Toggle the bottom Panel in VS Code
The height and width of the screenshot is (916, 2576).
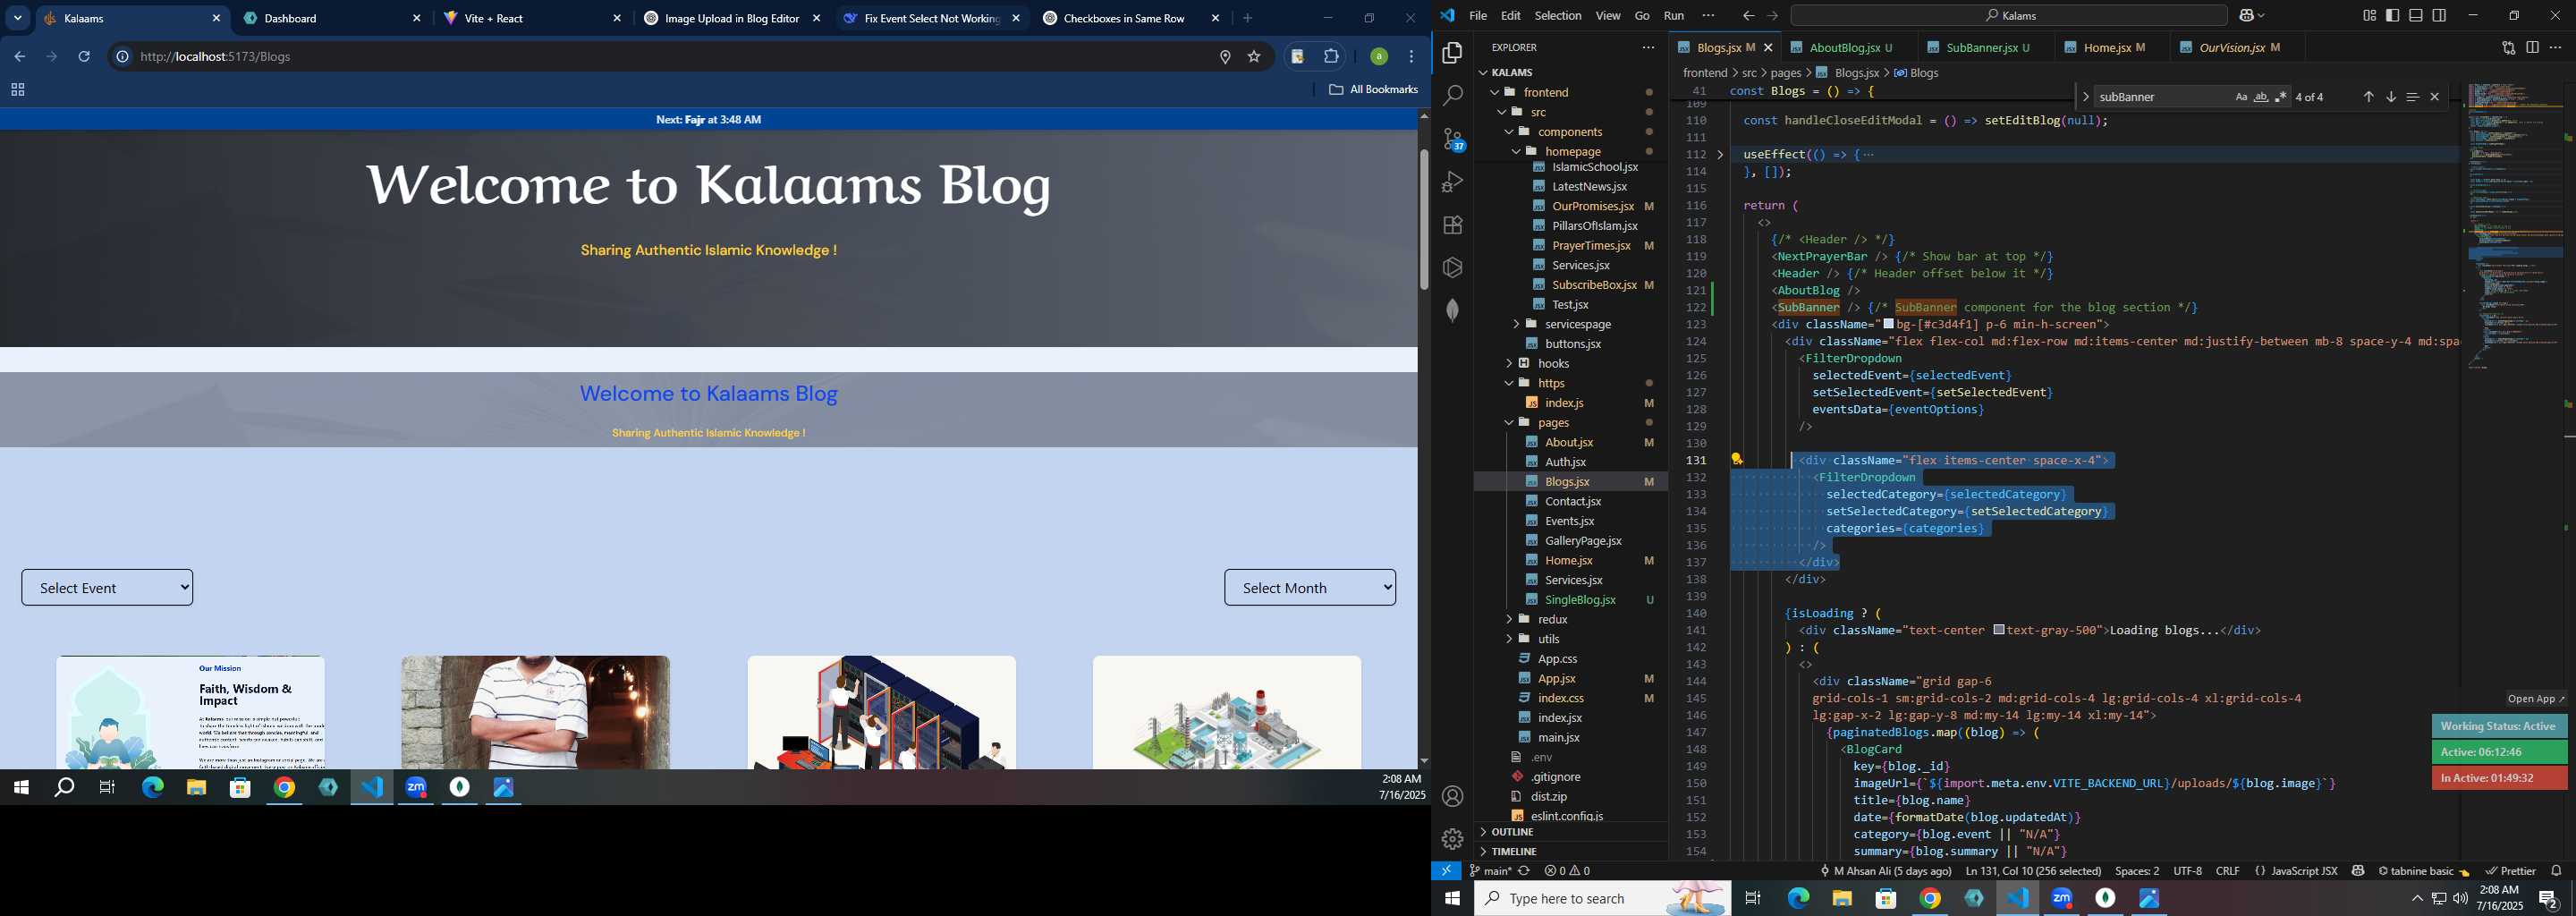[2416, 16]
